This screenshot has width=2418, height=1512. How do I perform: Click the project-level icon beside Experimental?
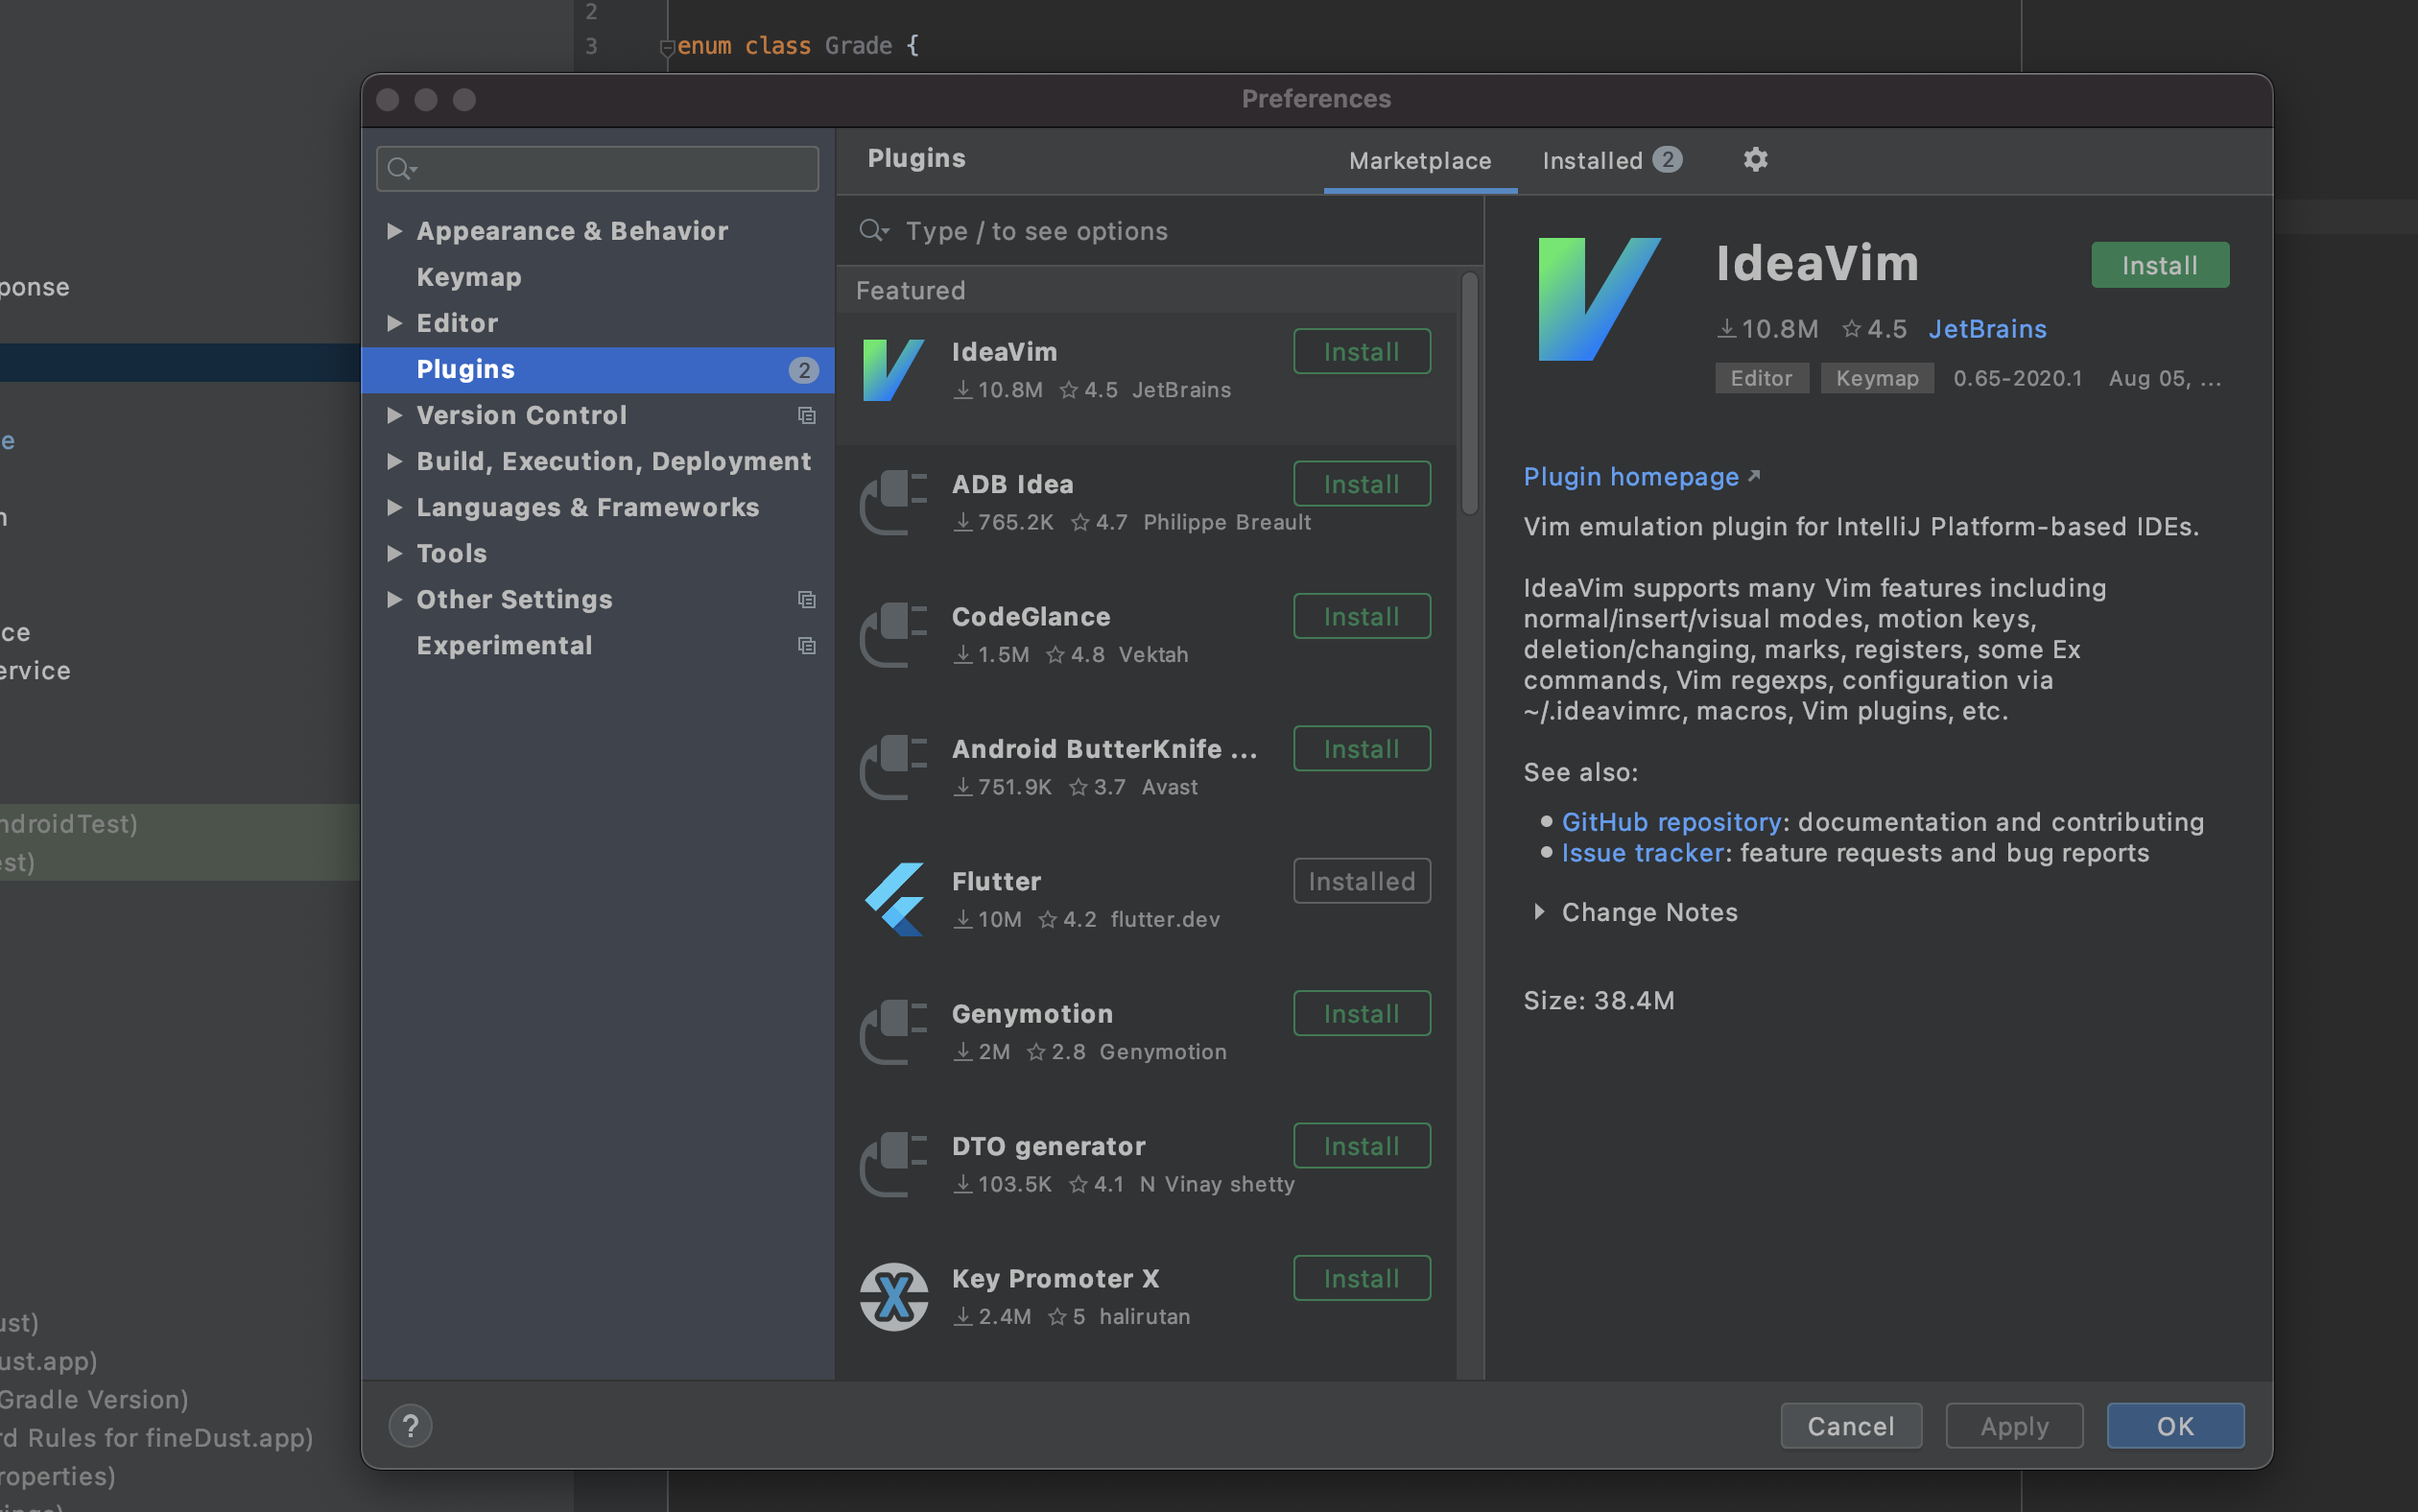(806, 645)
